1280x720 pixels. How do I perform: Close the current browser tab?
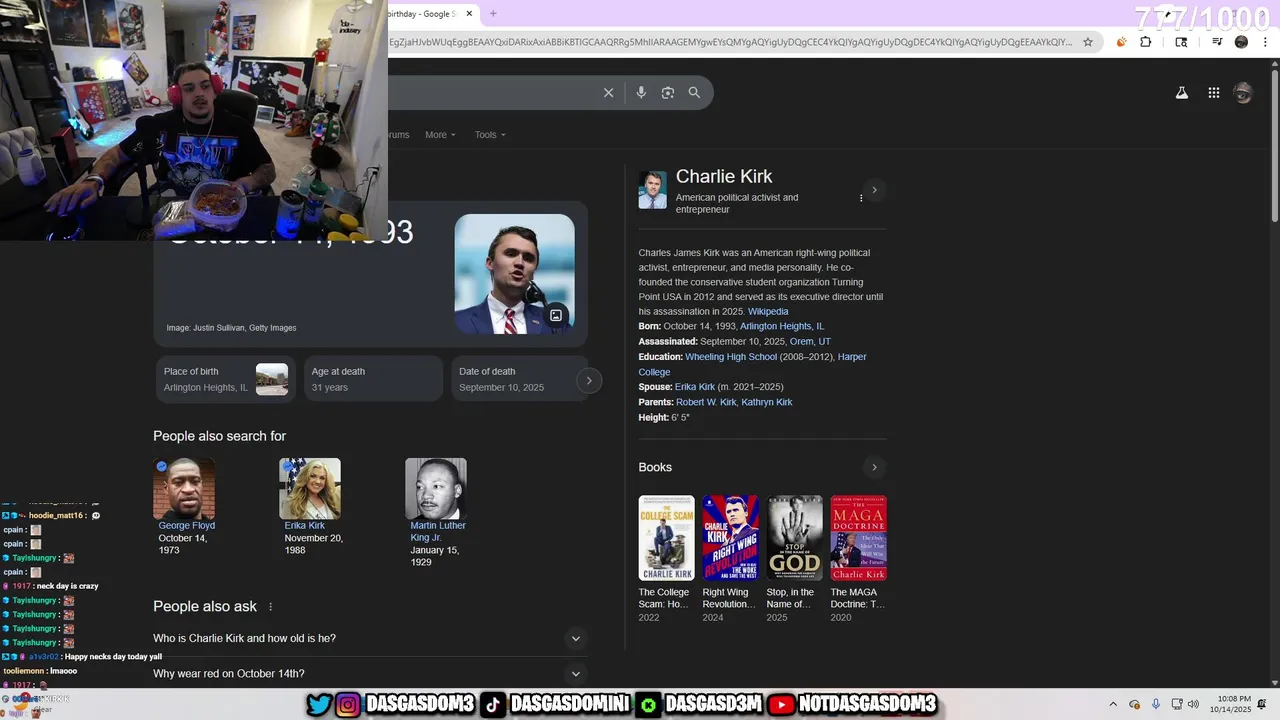[468, 14]
